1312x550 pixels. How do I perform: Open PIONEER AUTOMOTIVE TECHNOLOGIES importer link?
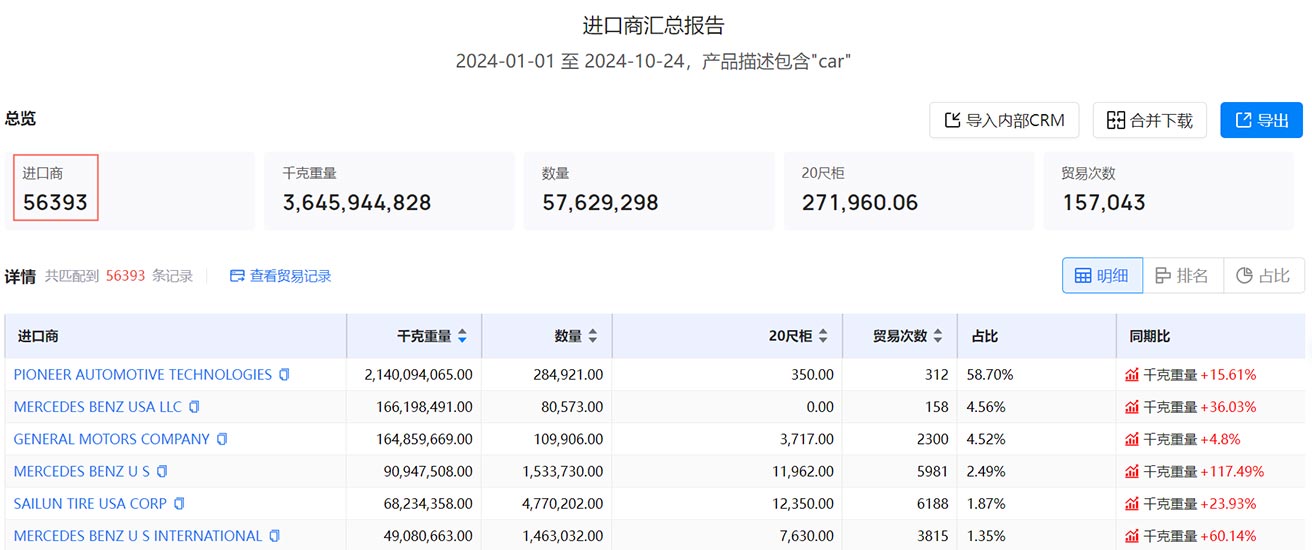coord(143,375)
